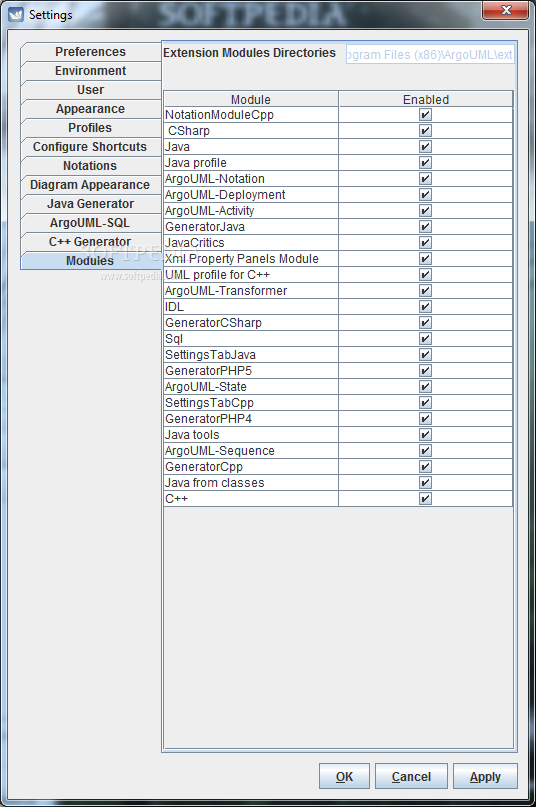Switch to the Environment tab
This screenshot has height=807, width=536.
(91, 71)
